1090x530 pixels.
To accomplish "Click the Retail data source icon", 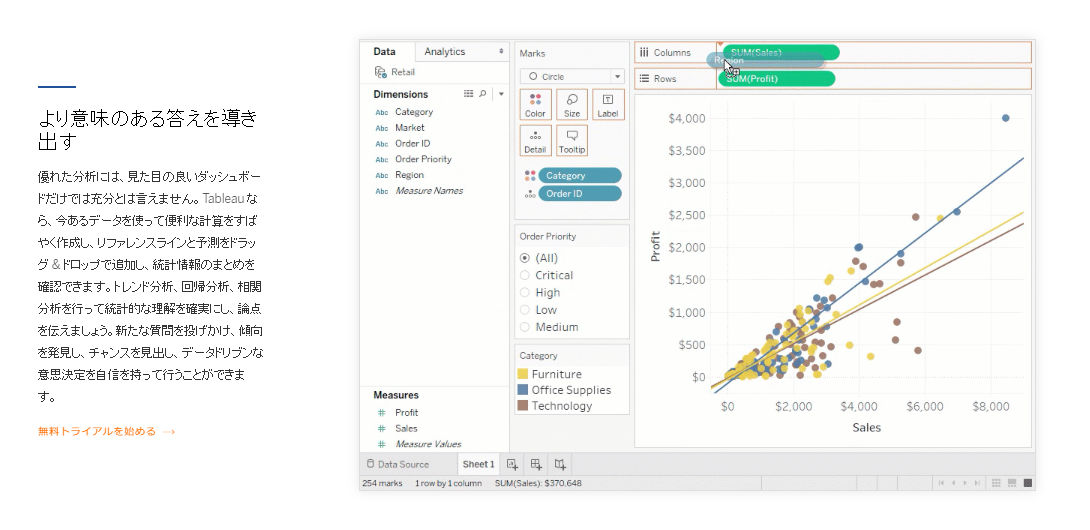I will (x=380, y=72).
